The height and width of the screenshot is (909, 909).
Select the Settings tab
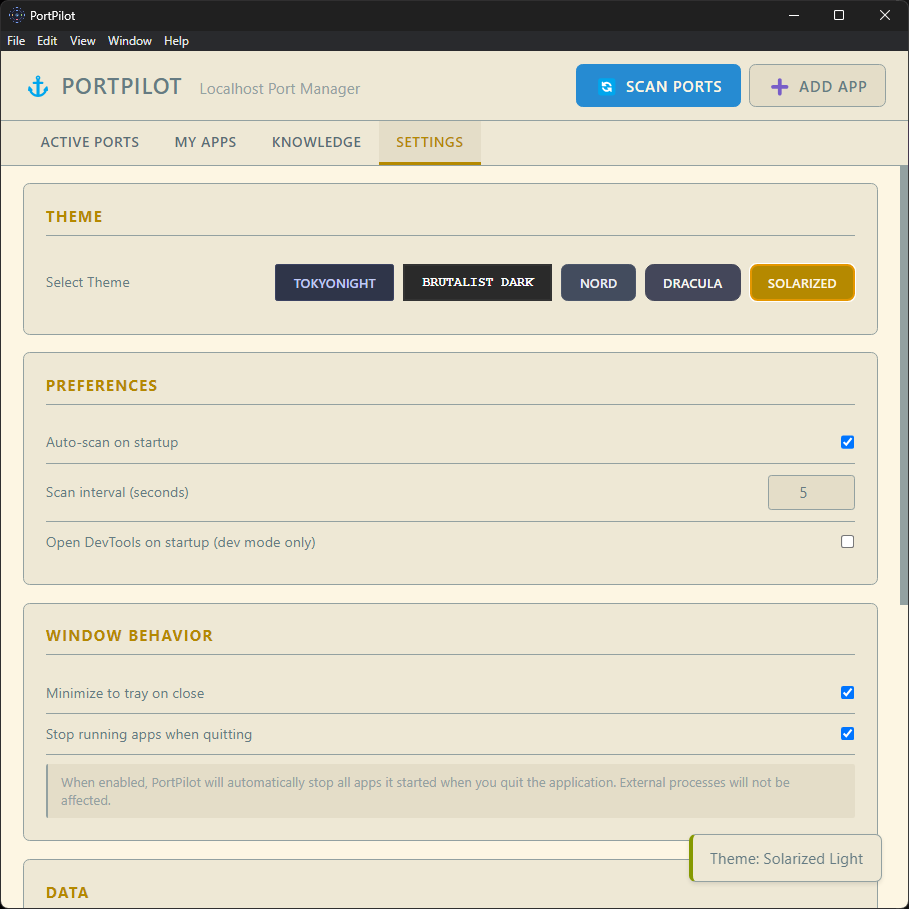(x=429, y=142)
